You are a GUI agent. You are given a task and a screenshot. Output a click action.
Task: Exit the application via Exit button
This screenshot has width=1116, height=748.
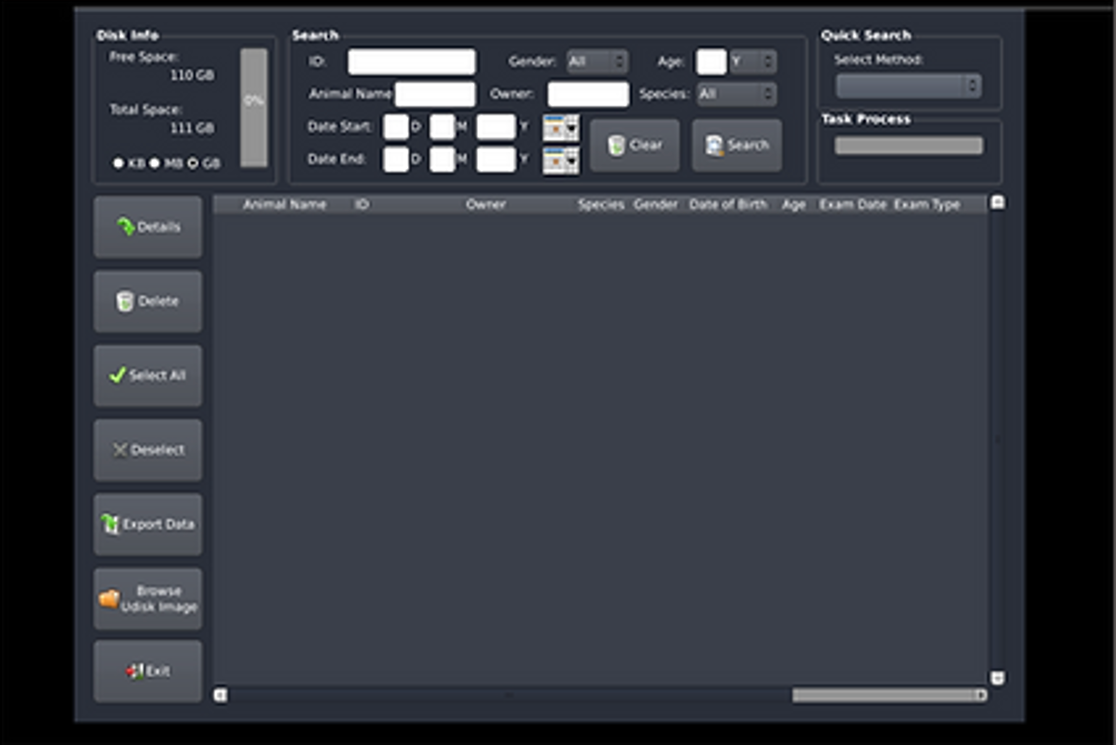pos(147,671)
